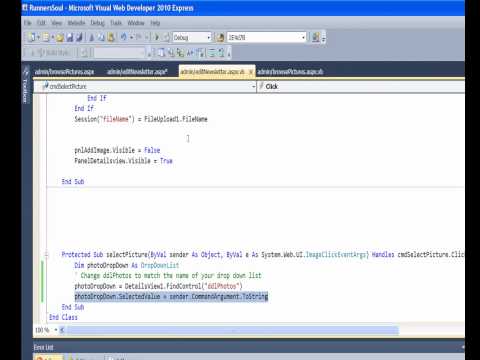Viewport: 480px width, 360px height.
Task: Switch to admin/browsePictures.aspx.vb tab
Action: click(290, 72)
